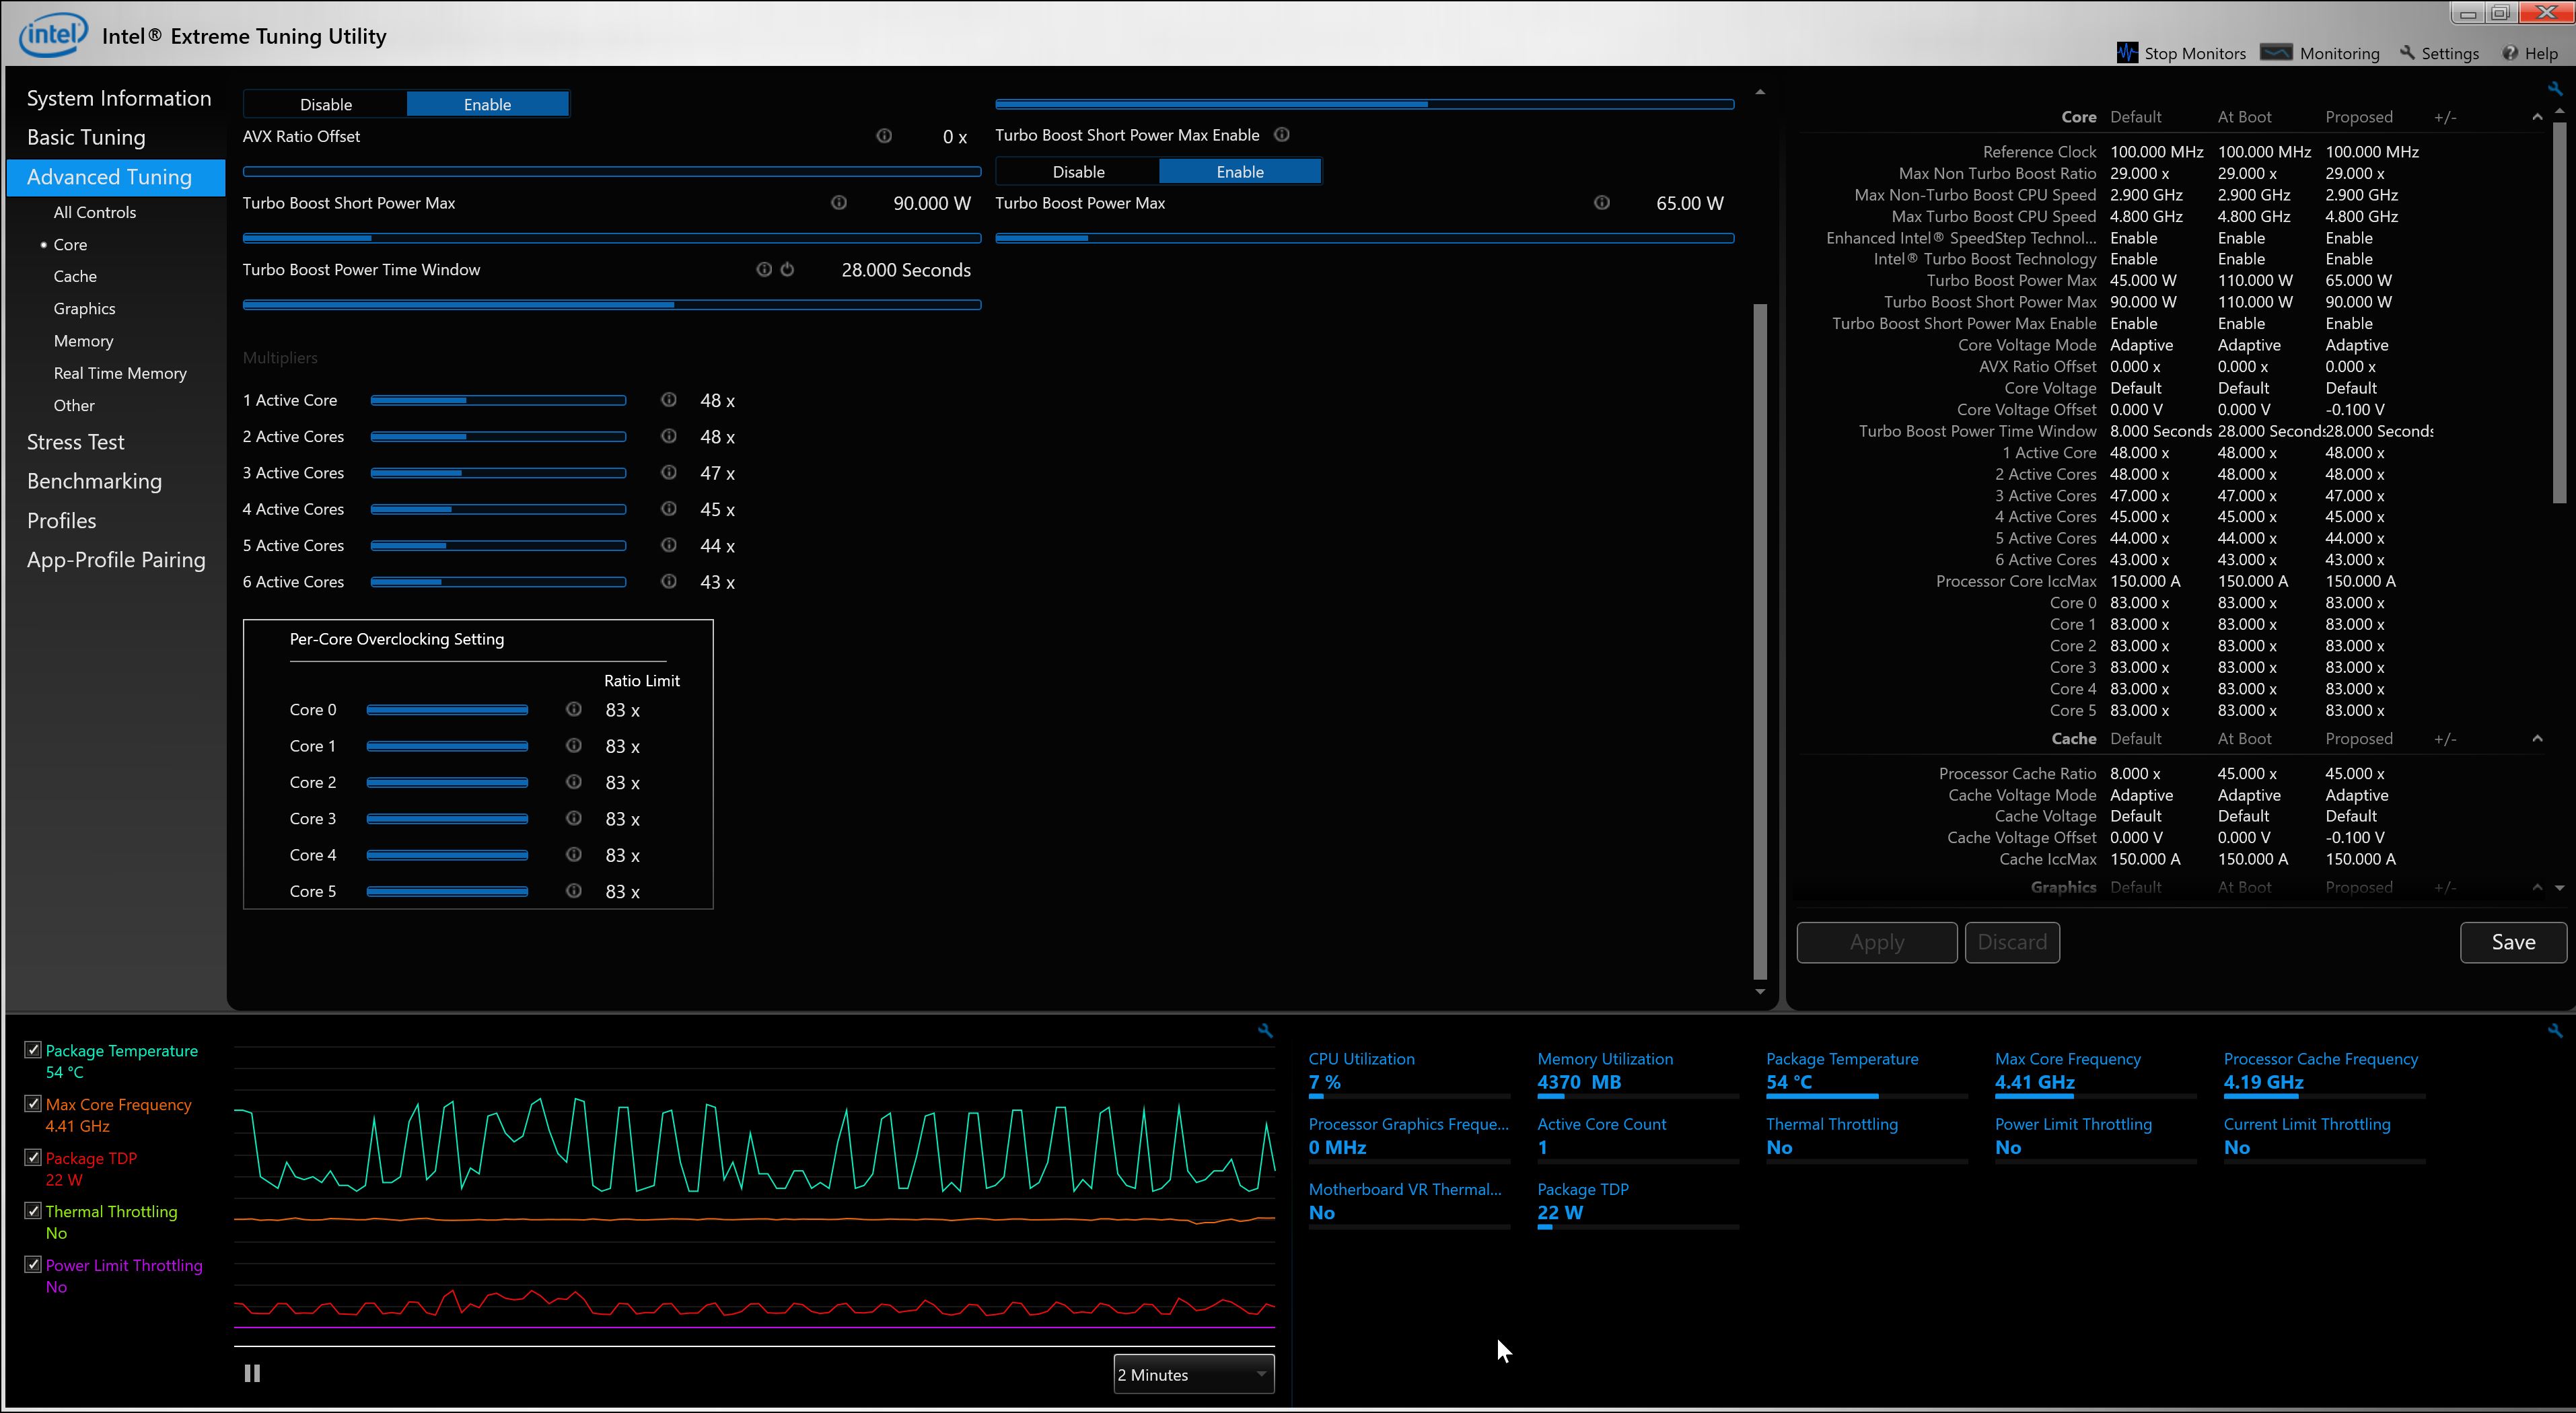Screen dimensions: 2576x1413
Task: Open Profiles section
Action: click(x=62, y=520)
